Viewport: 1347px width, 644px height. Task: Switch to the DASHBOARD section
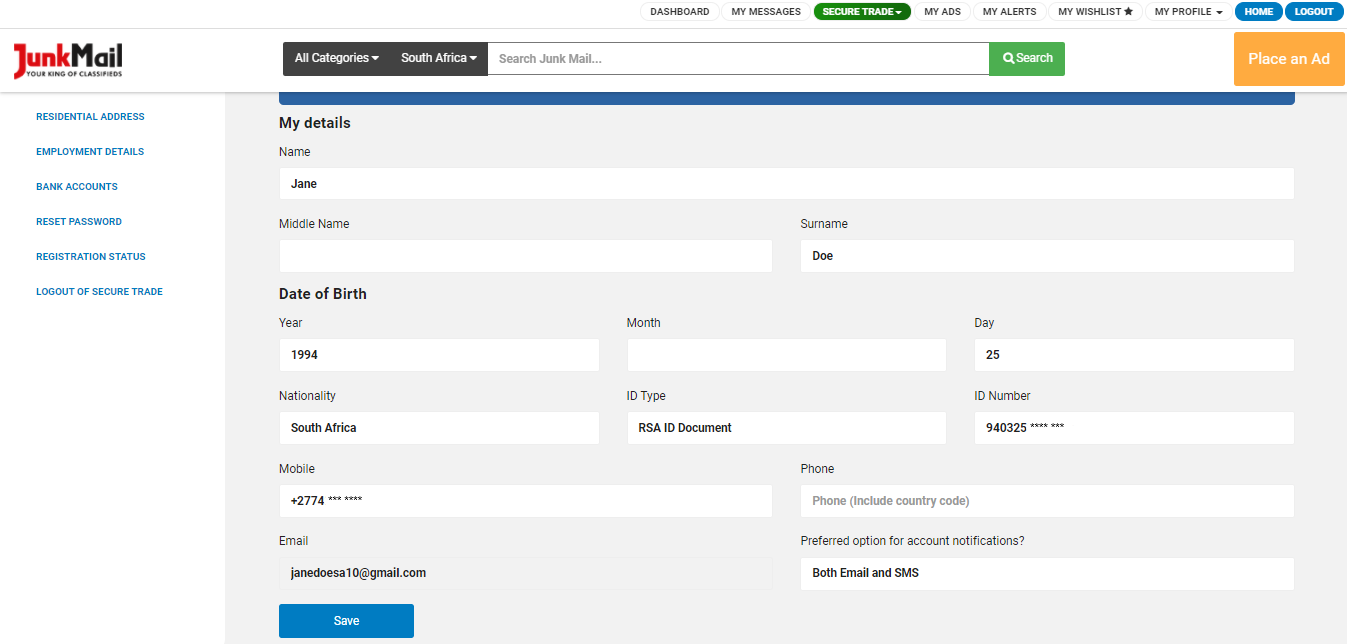tap(679, 11)
